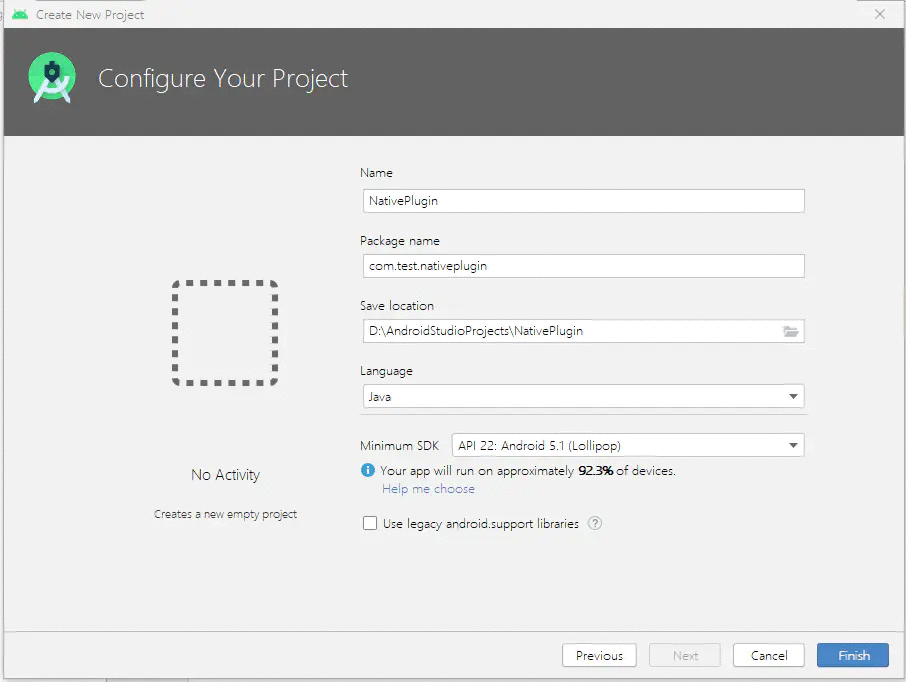
Task: Click the green Android icon in the title bar
Action: (20, 14)
